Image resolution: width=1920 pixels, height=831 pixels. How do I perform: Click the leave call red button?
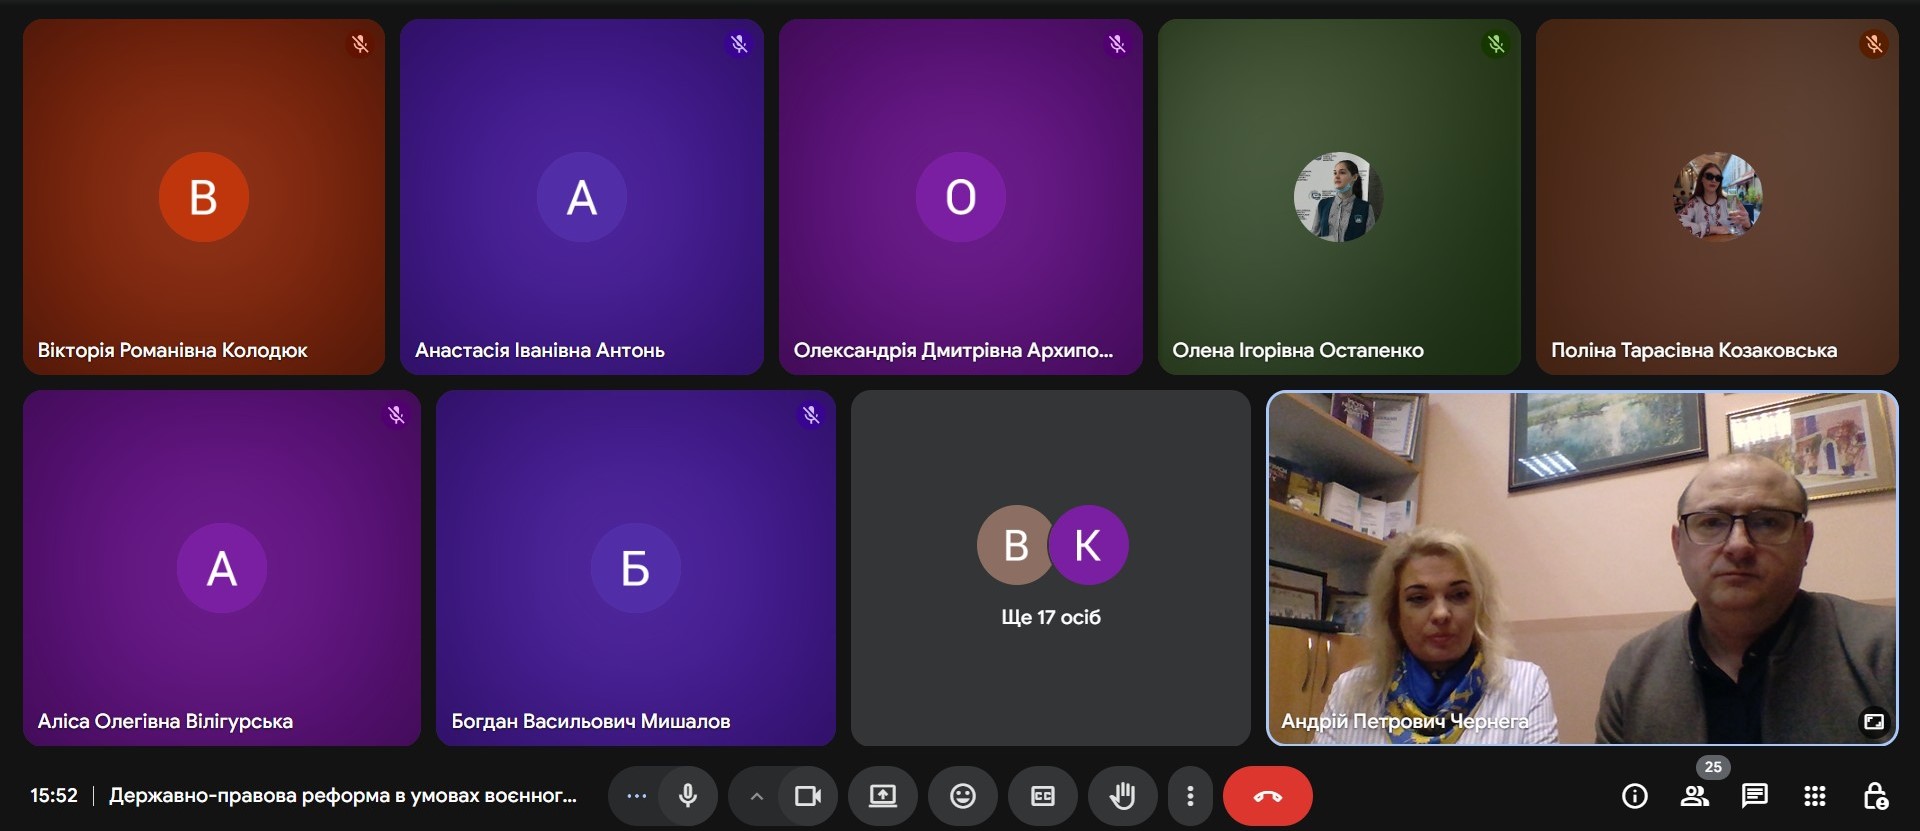click(x=1267, y=796)
